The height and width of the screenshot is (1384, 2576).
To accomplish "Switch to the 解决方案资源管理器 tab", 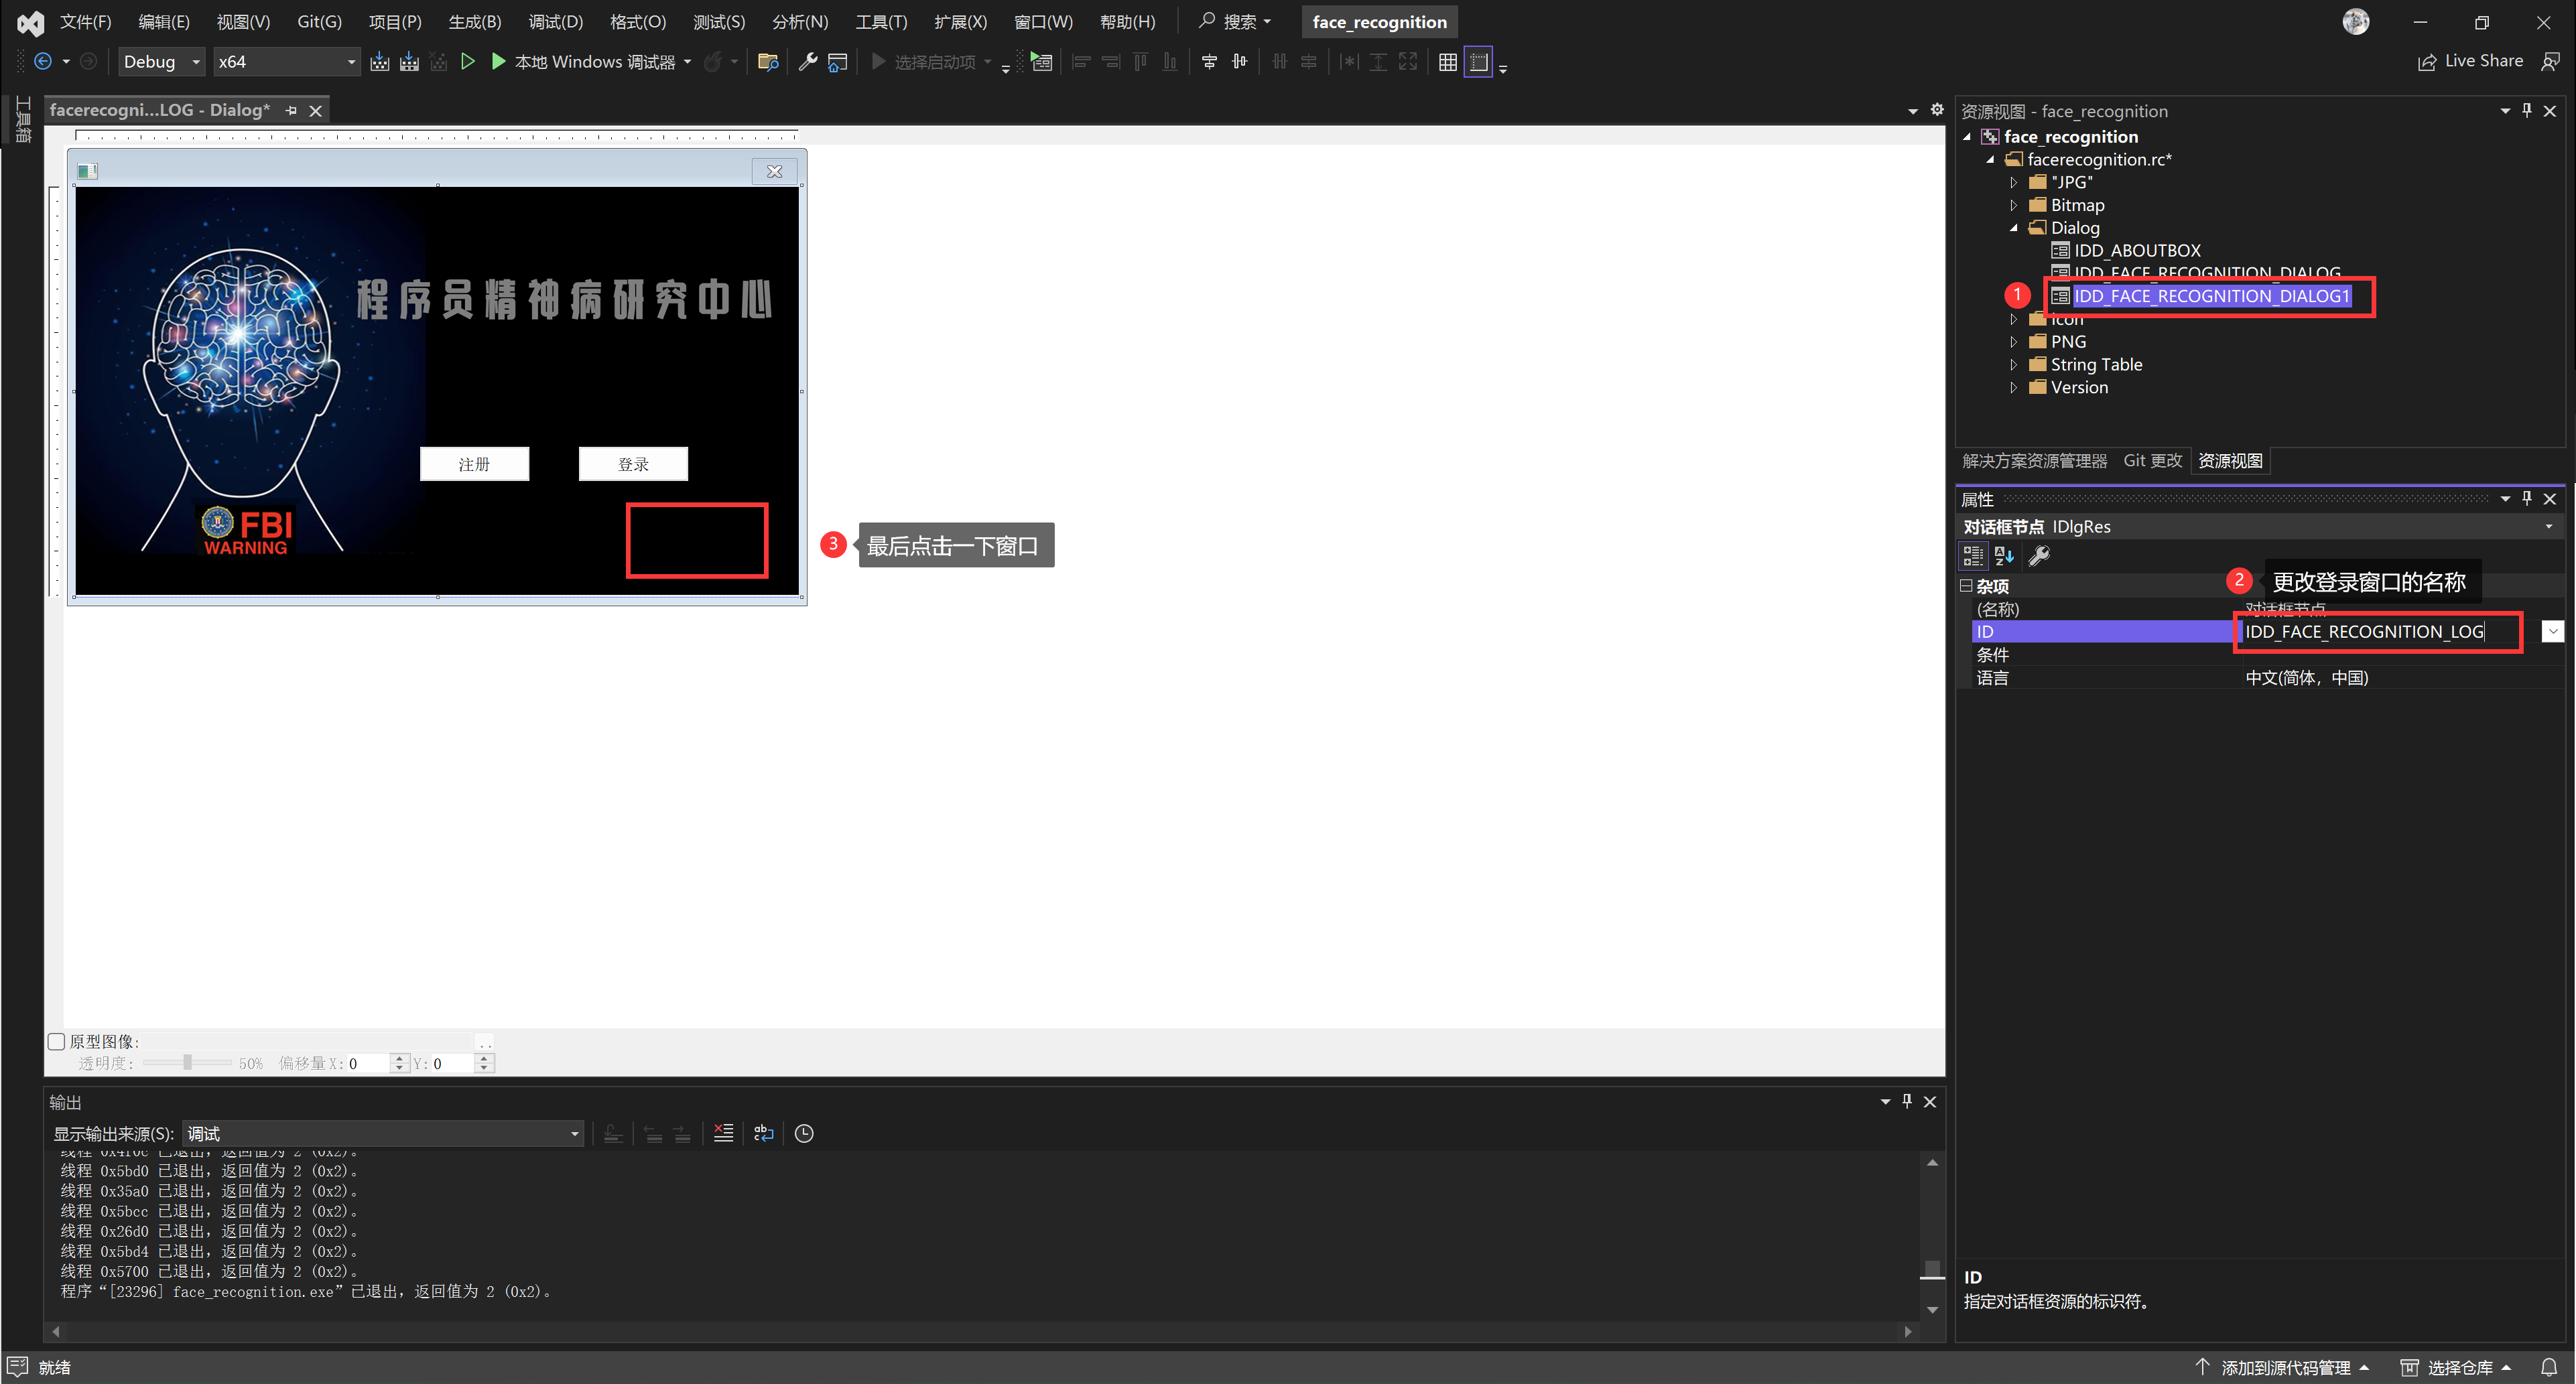I will click(x=2034, y=461).
